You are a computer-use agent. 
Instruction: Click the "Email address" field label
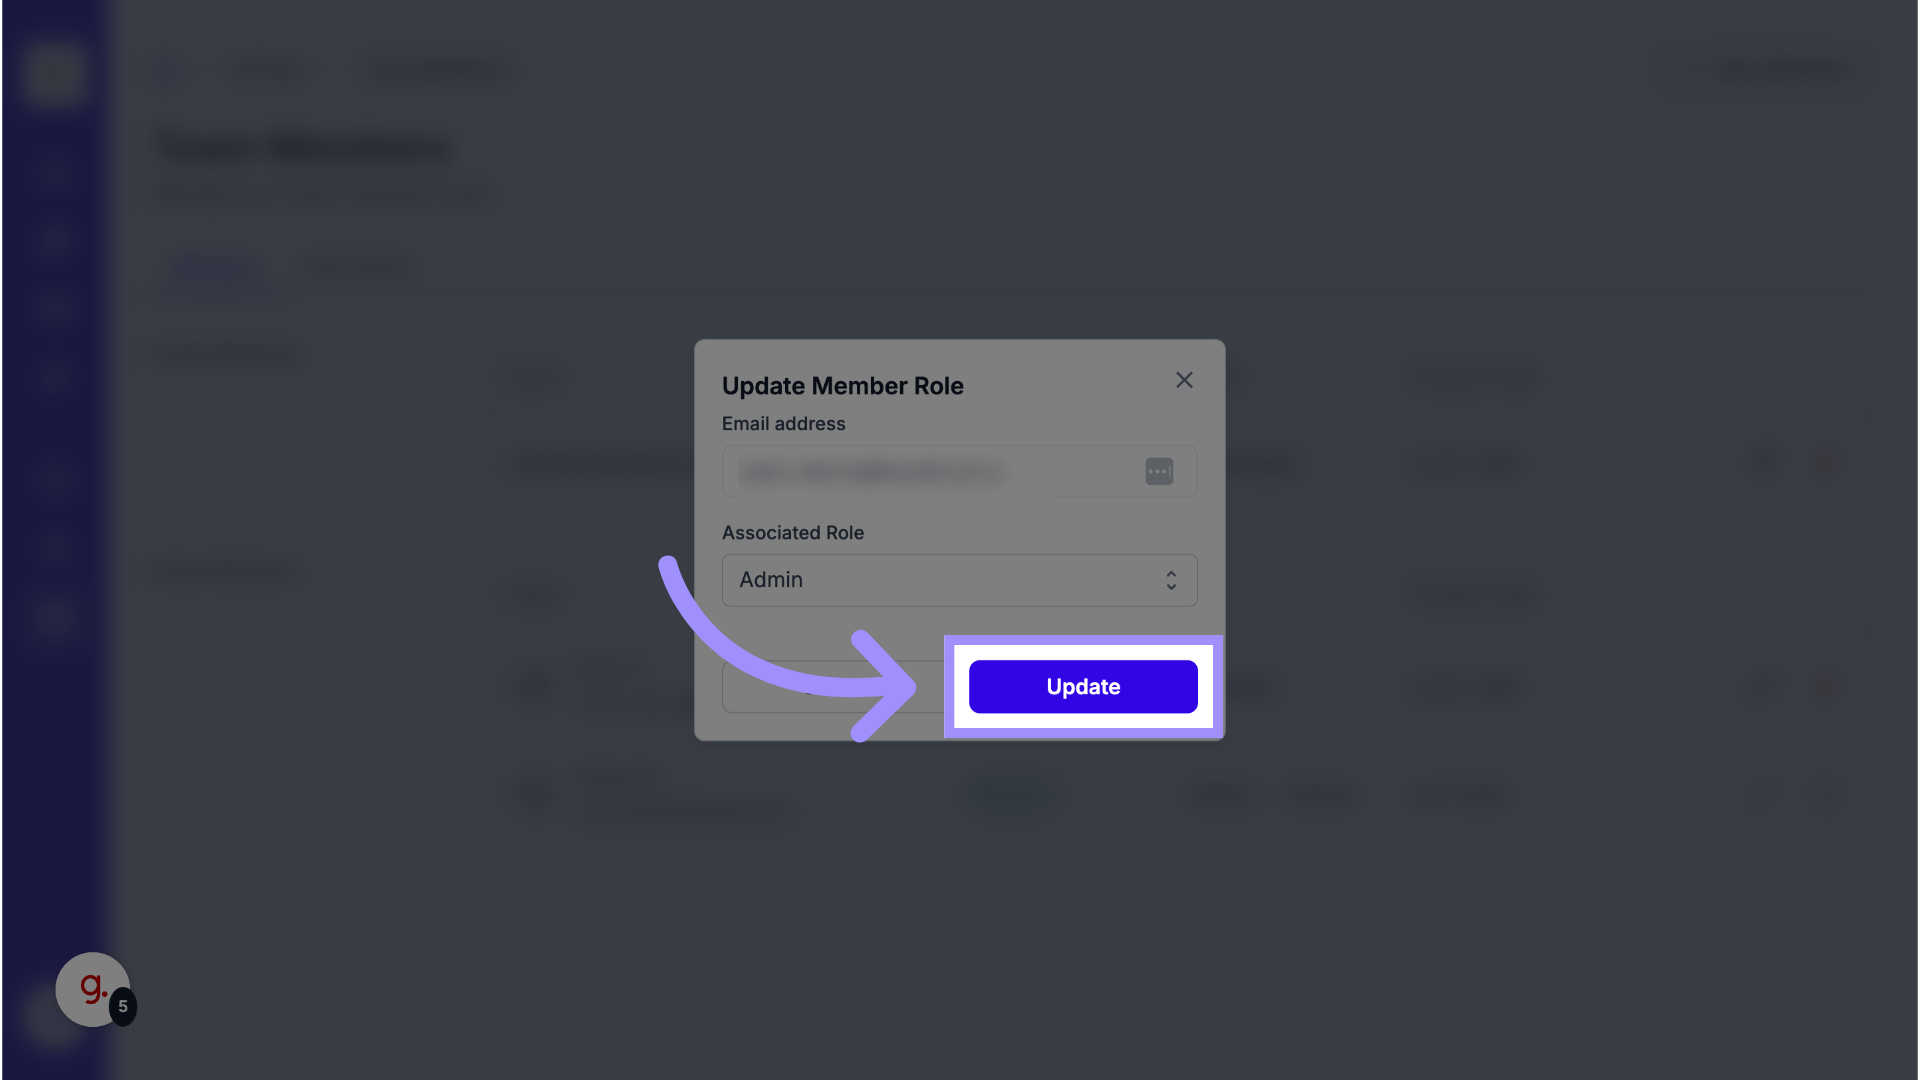click(x=783, y=424)
